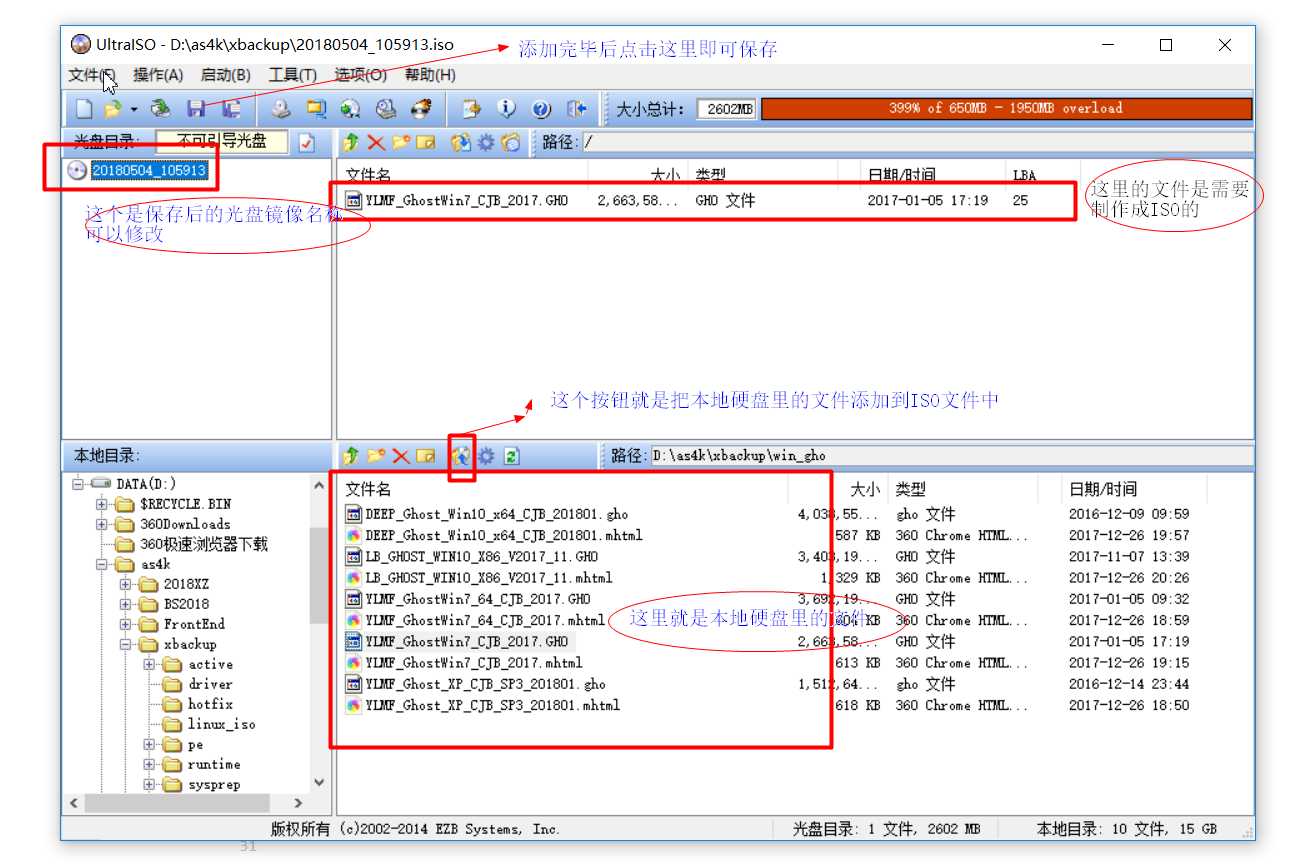
Task: Collapse the DATA(D:) drive node
Action: (x=78, y=484)
